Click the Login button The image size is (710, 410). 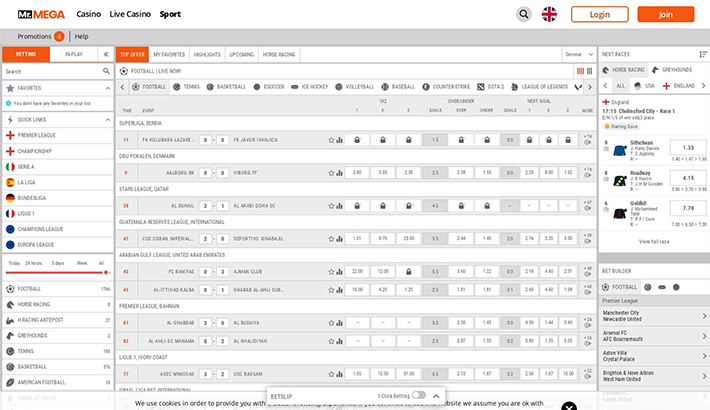(x=600, y=14)
